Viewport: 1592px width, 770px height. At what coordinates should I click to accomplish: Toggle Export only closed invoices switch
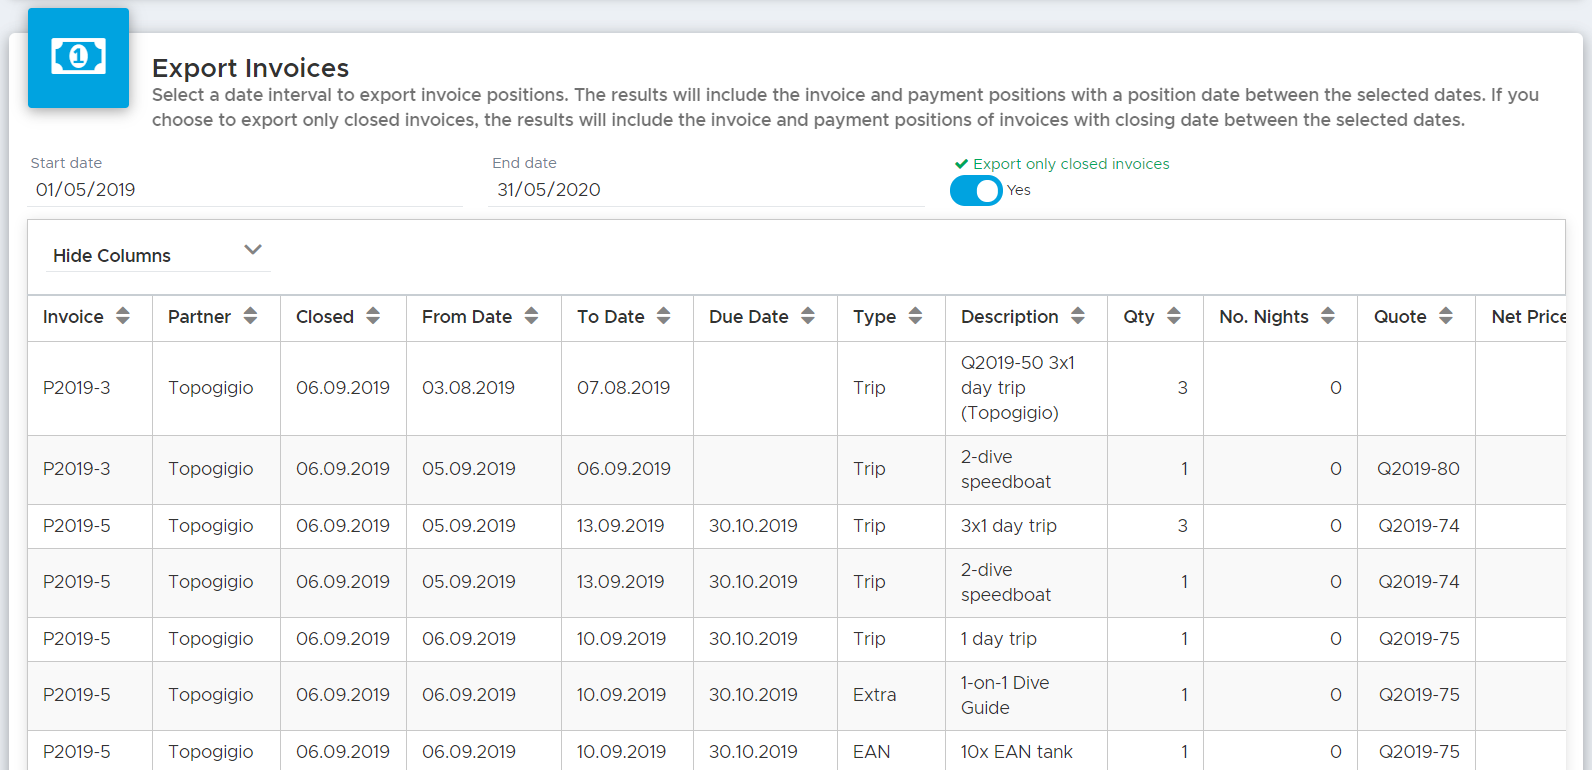pos(976,190)
